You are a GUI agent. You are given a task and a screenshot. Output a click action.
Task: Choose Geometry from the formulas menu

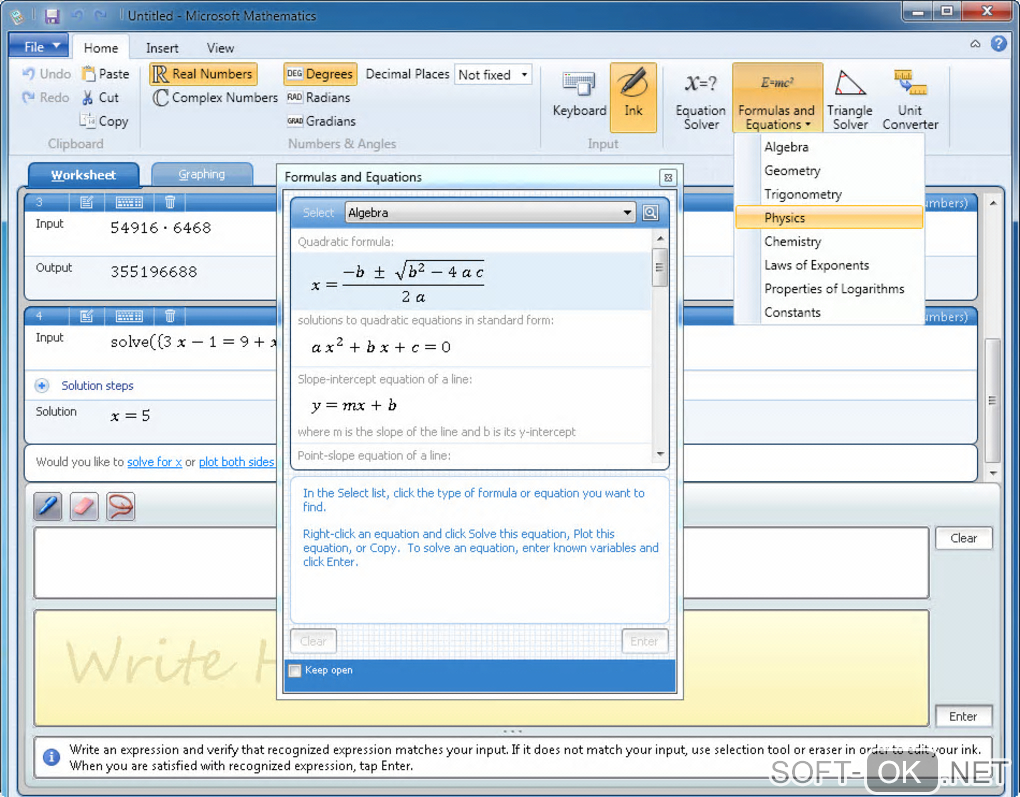[829, 170]
